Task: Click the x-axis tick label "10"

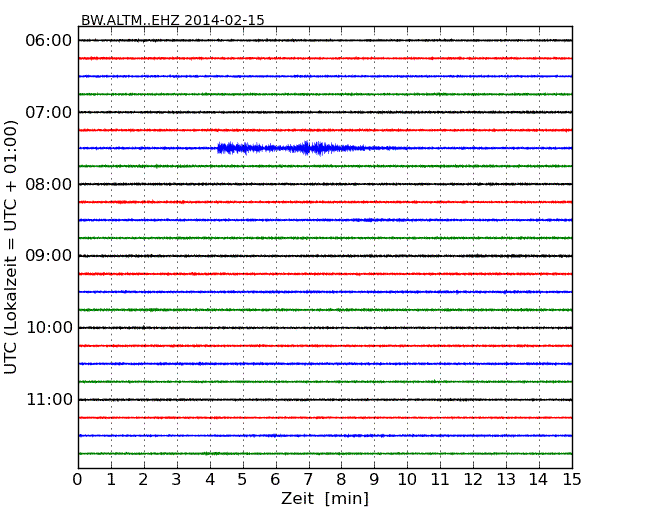Action: (407, 480)
